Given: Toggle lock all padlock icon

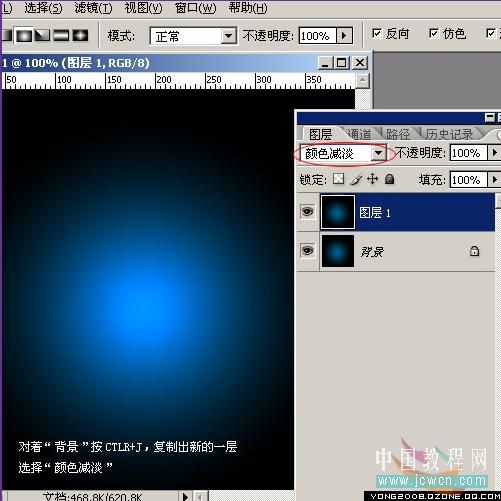Looking at the screenshot, I should (389, 179).
